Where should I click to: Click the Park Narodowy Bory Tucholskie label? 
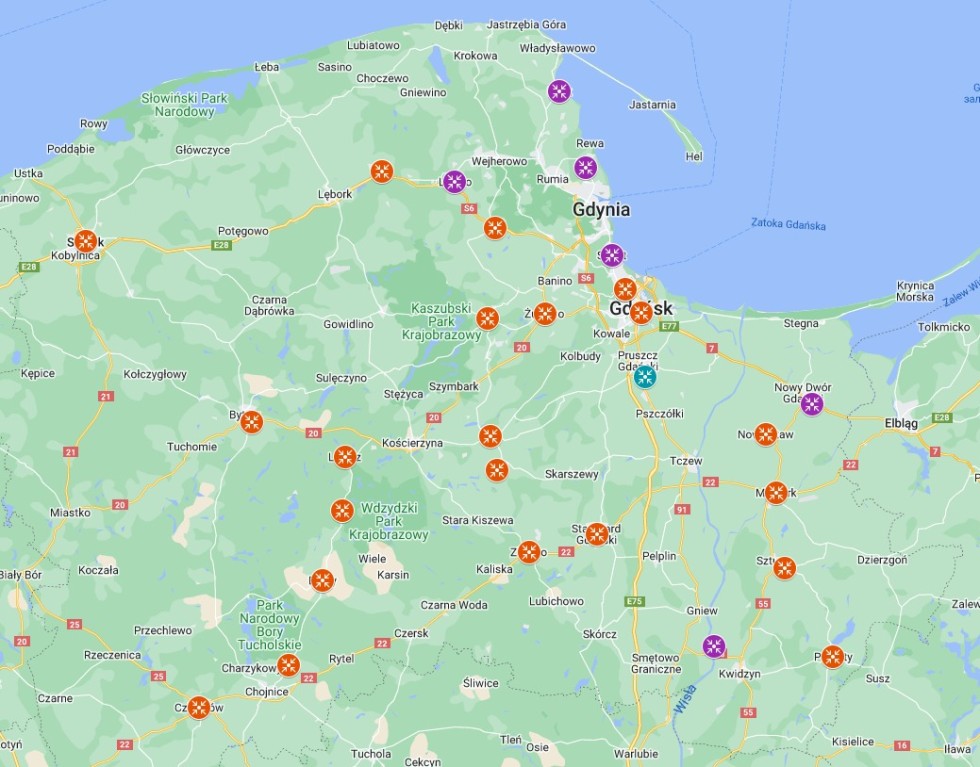(x=269, y=624)
